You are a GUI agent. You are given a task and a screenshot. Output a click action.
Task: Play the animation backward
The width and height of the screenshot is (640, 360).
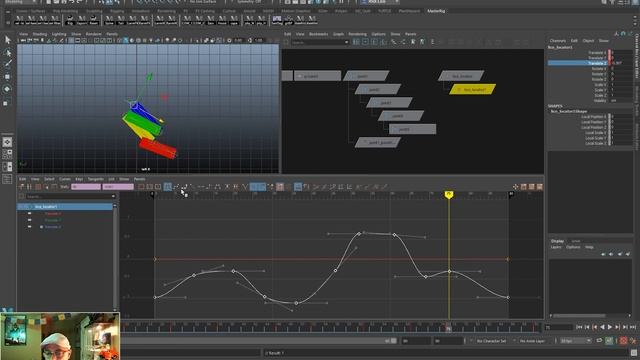coord(602,327)
